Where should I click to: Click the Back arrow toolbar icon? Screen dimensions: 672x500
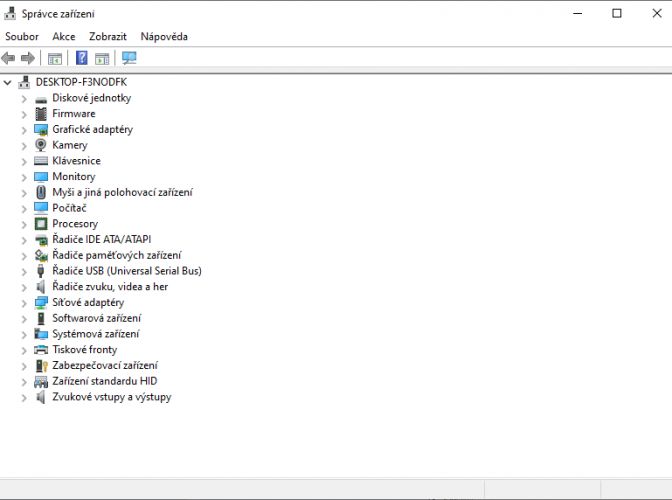tap(8, 58)
